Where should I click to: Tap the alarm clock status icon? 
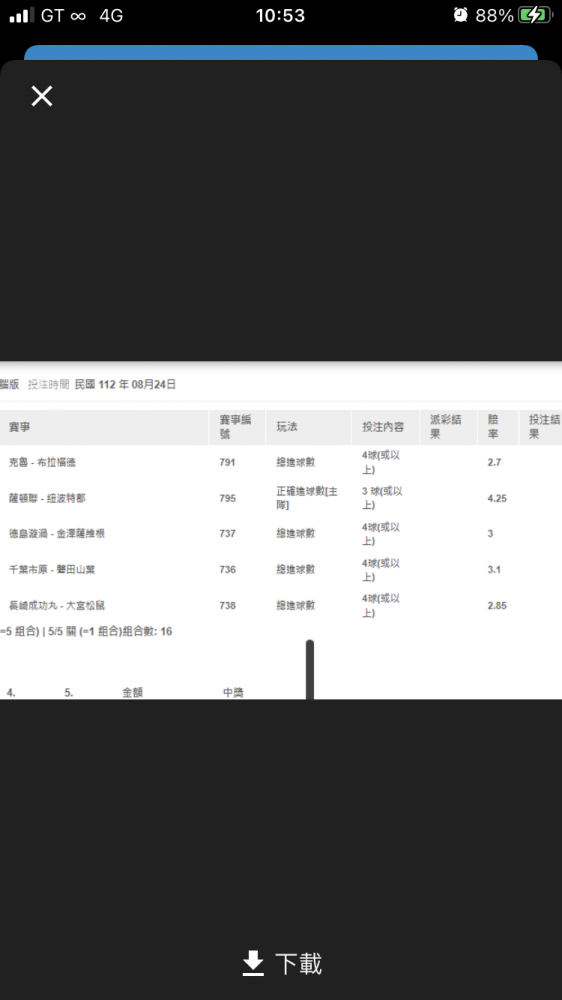pos(461,15)
